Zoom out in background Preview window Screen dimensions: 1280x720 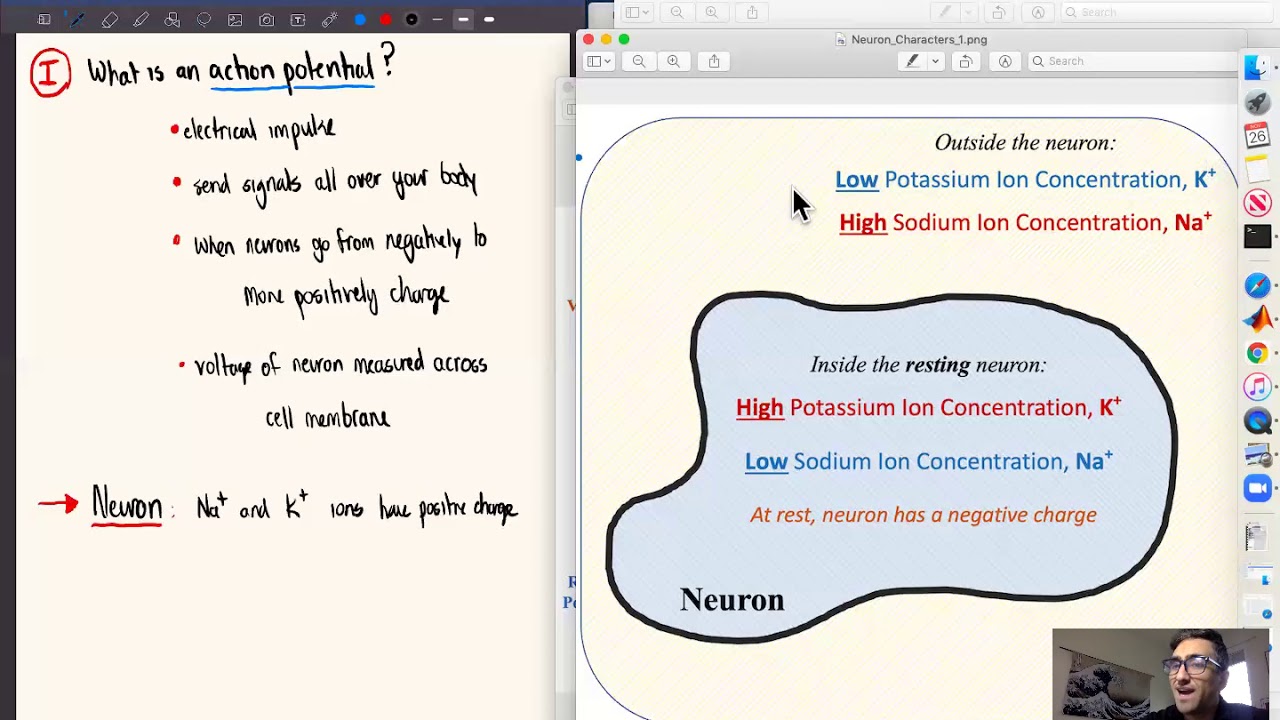click(677, 12)
